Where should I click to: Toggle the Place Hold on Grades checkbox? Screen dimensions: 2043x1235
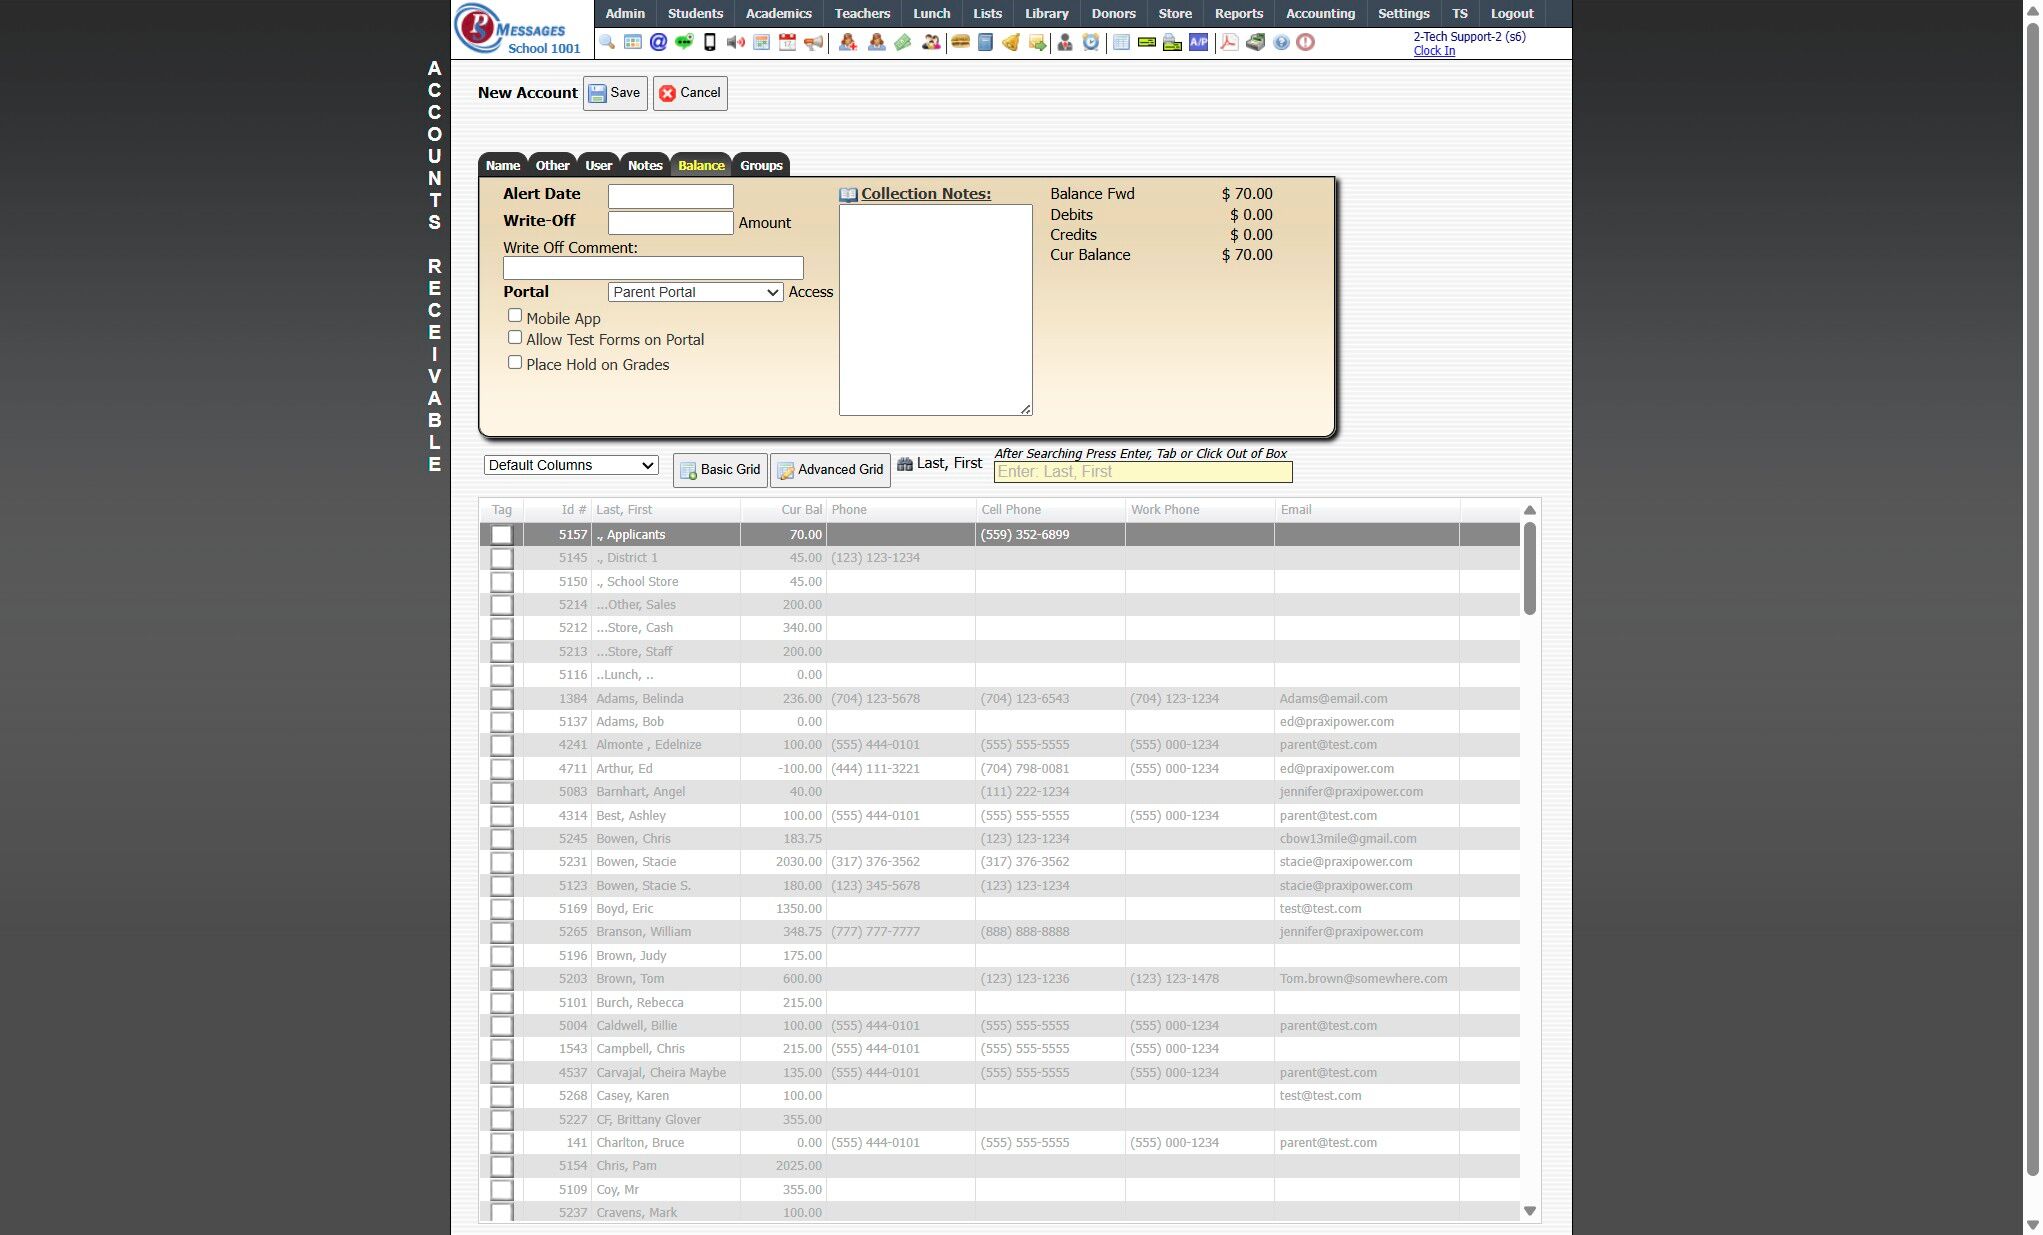[x=515, y=363]
